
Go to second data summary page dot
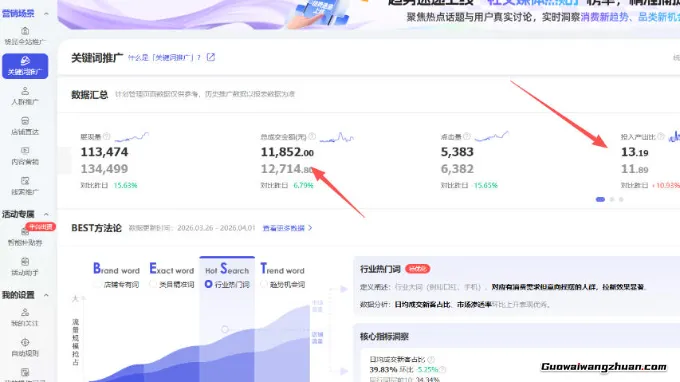pos(612,199)
